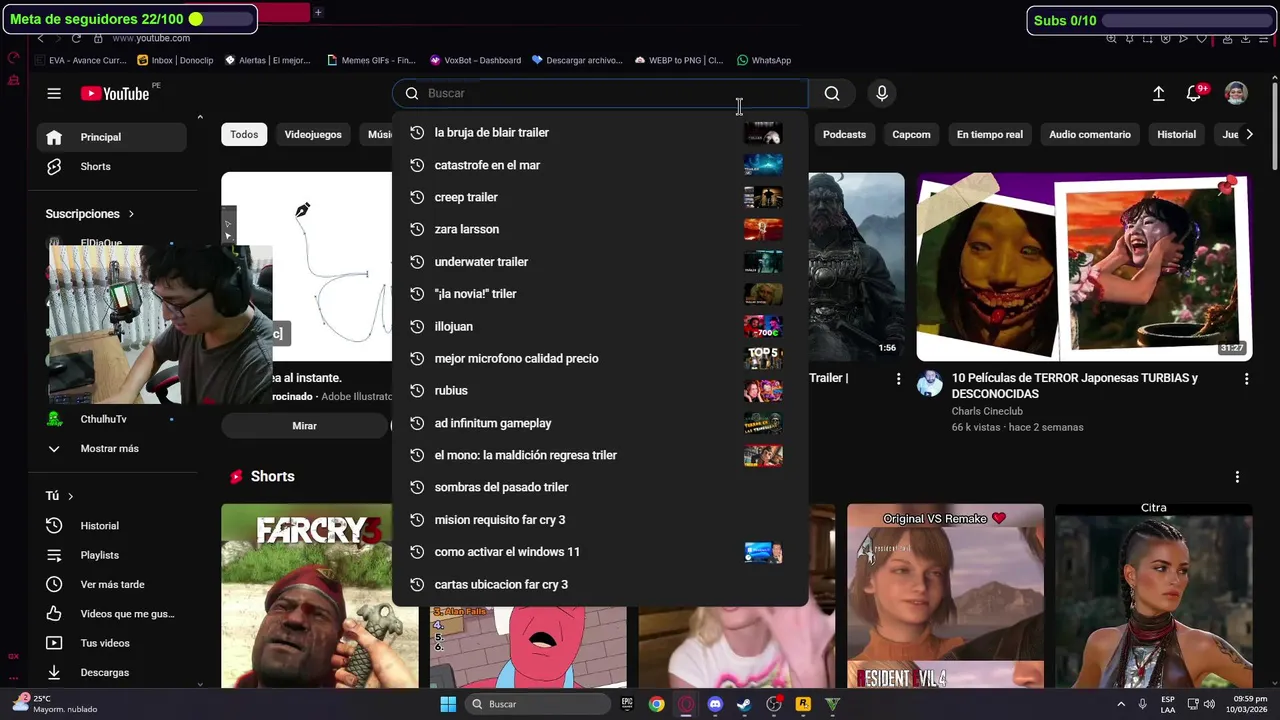Open Charls Cineclub channel link

click(x=987, y=411)
